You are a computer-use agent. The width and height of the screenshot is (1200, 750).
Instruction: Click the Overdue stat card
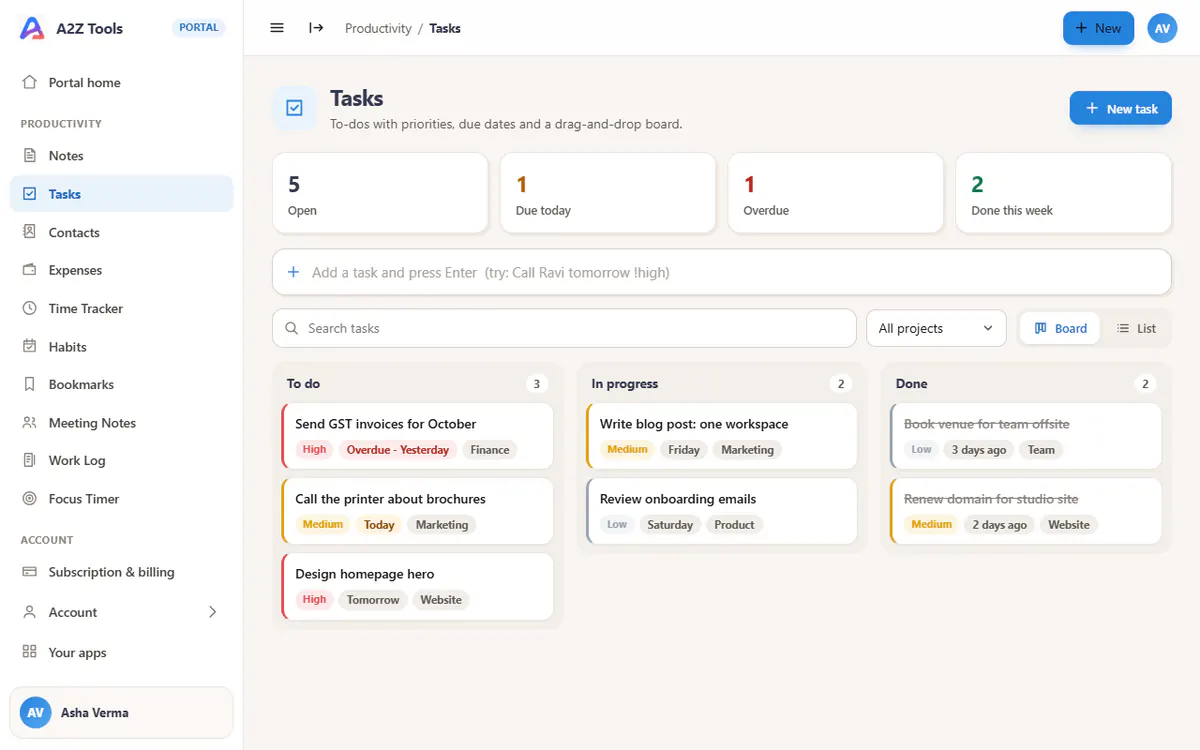tap(836, 193)
